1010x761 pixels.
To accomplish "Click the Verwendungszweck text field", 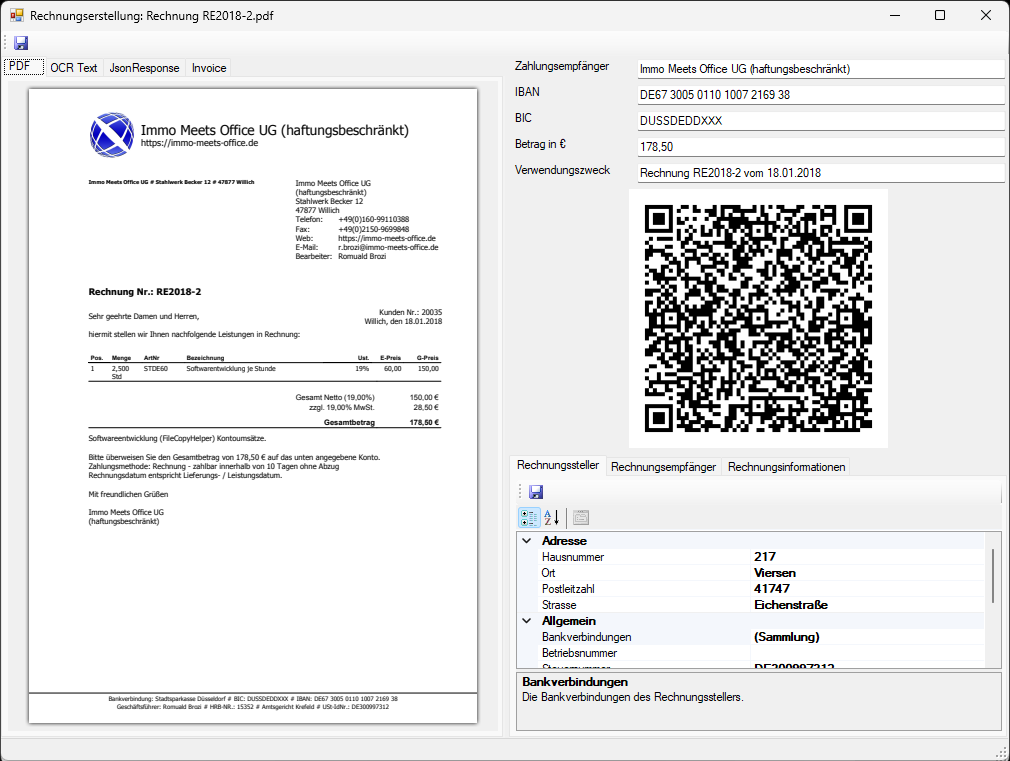I will (x=820, y=173).
